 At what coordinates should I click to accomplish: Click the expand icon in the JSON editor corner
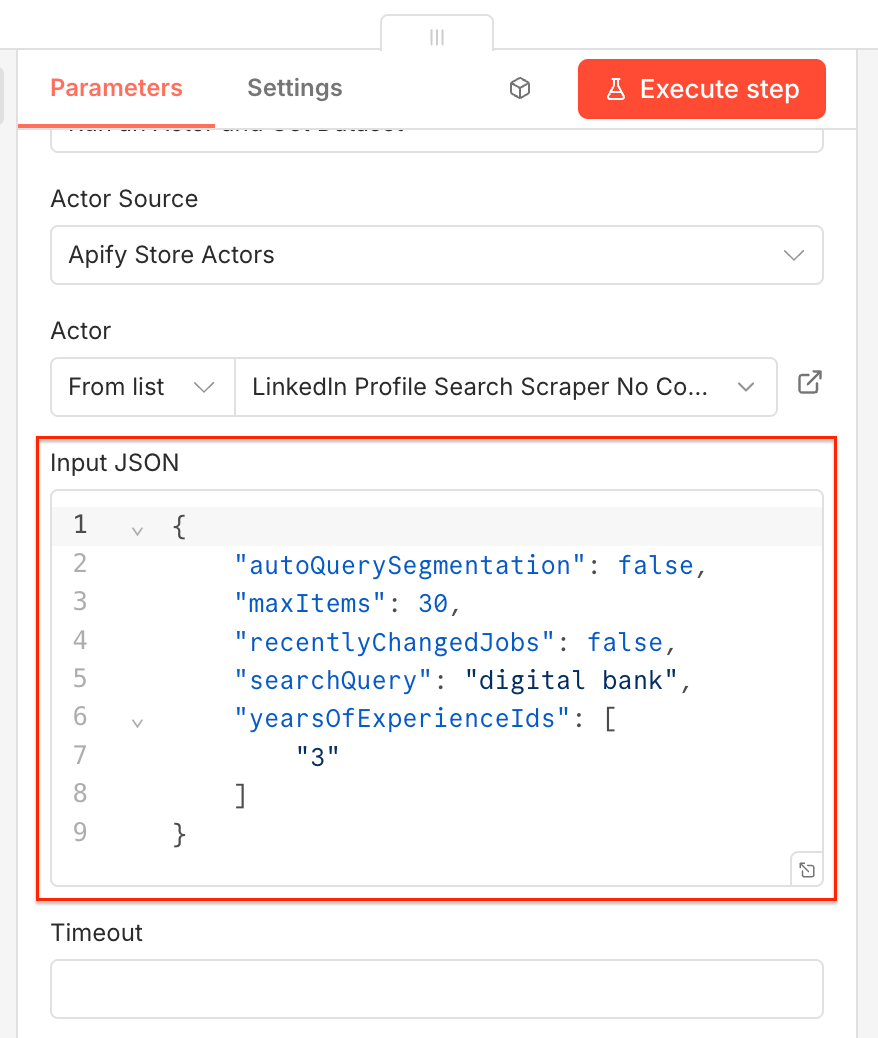coord(807,869)
